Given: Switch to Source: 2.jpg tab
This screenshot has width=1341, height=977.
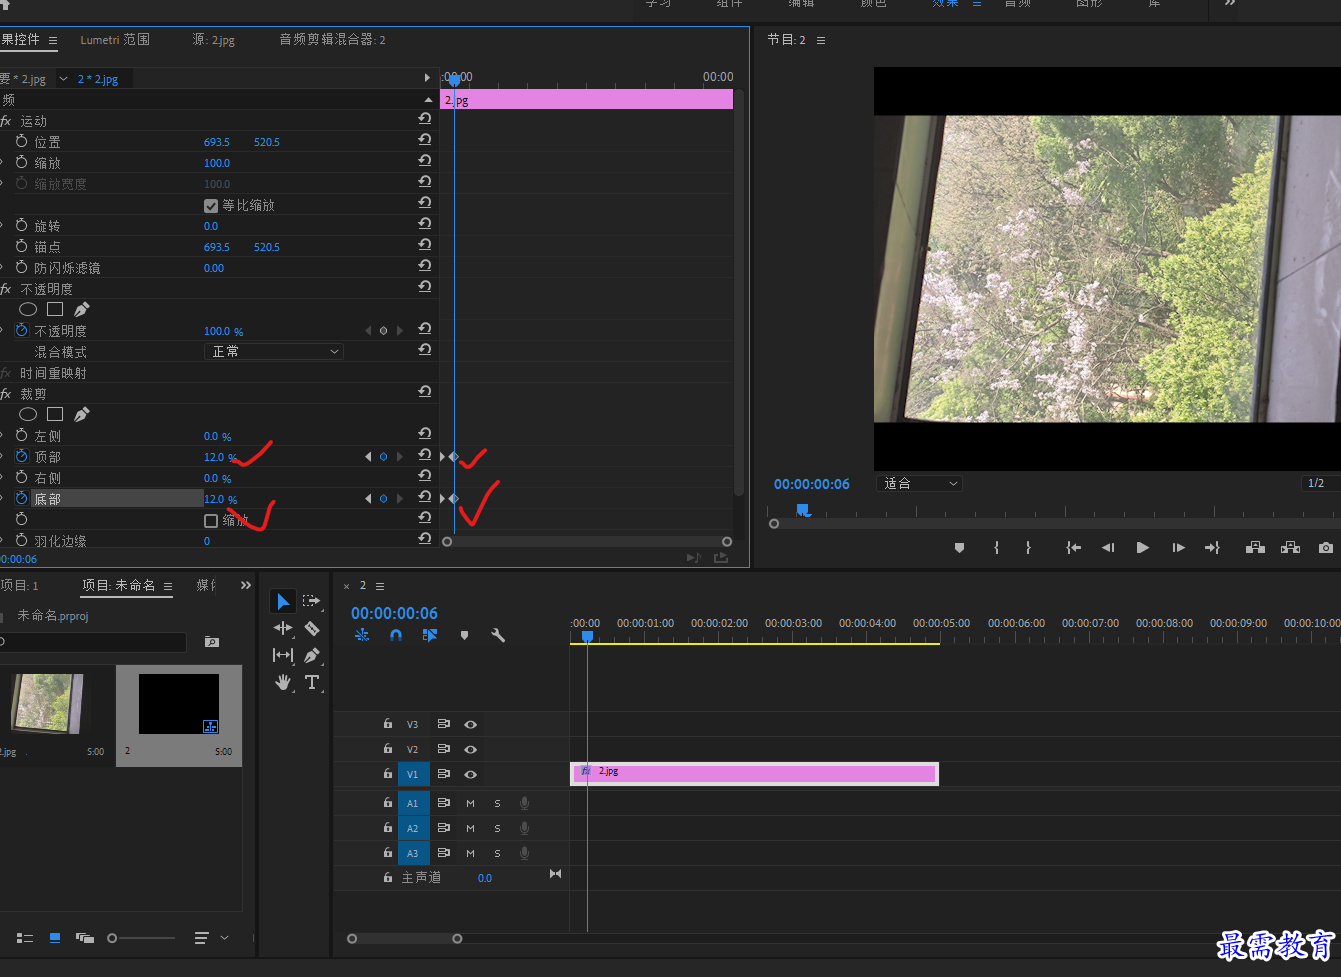Looking at the screenshot, I should point(213,39).
